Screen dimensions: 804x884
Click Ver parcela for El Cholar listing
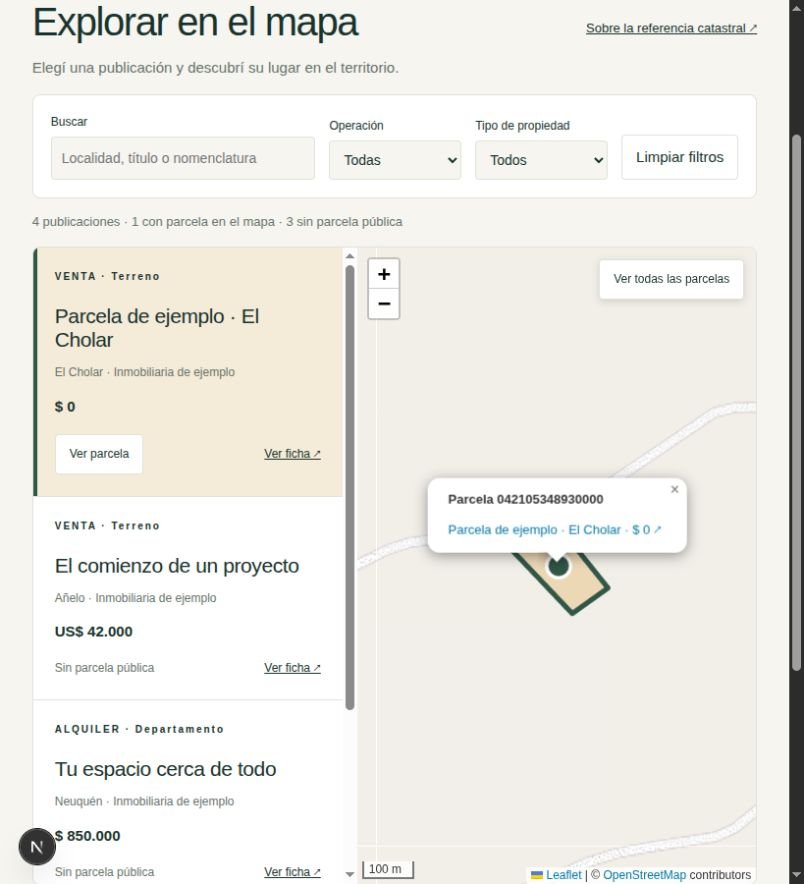99,454
